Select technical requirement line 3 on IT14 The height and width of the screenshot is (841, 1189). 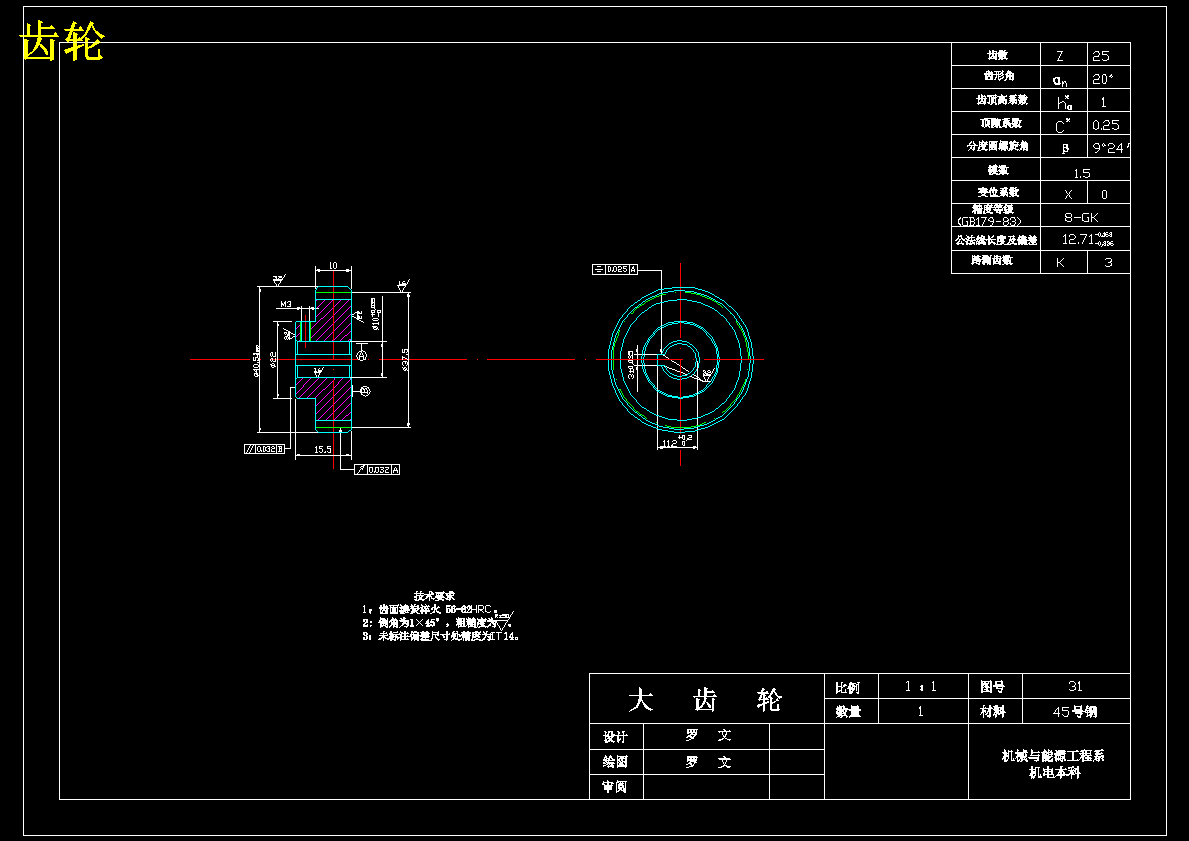coord(441,636)
